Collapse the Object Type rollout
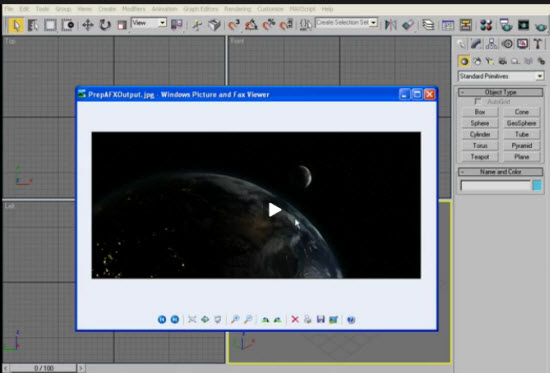 tap(501, 92)
